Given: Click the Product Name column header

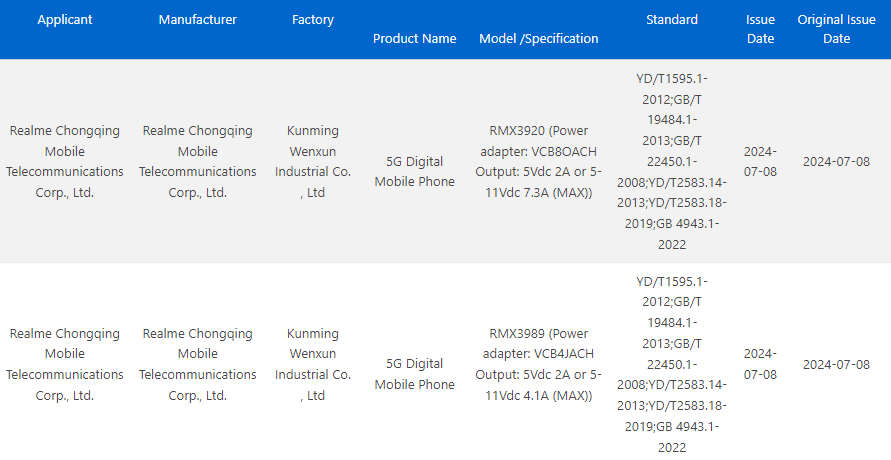Looking at the screenshot, I should pos(414,39).
